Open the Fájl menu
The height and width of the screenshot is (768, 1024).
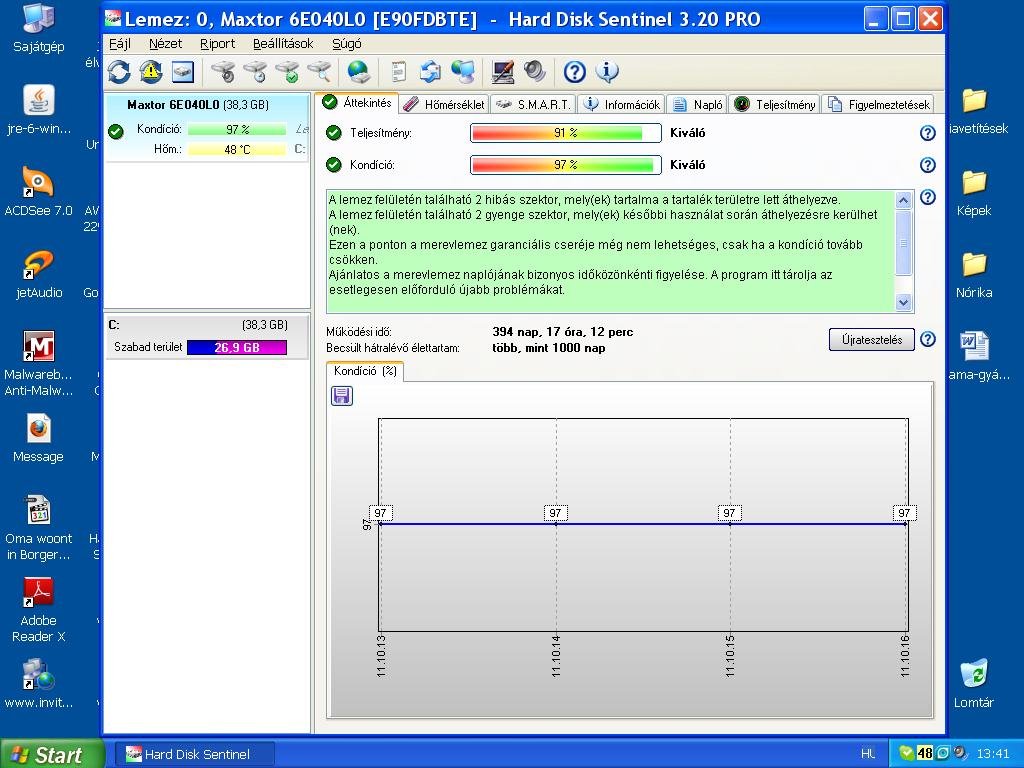120,44
